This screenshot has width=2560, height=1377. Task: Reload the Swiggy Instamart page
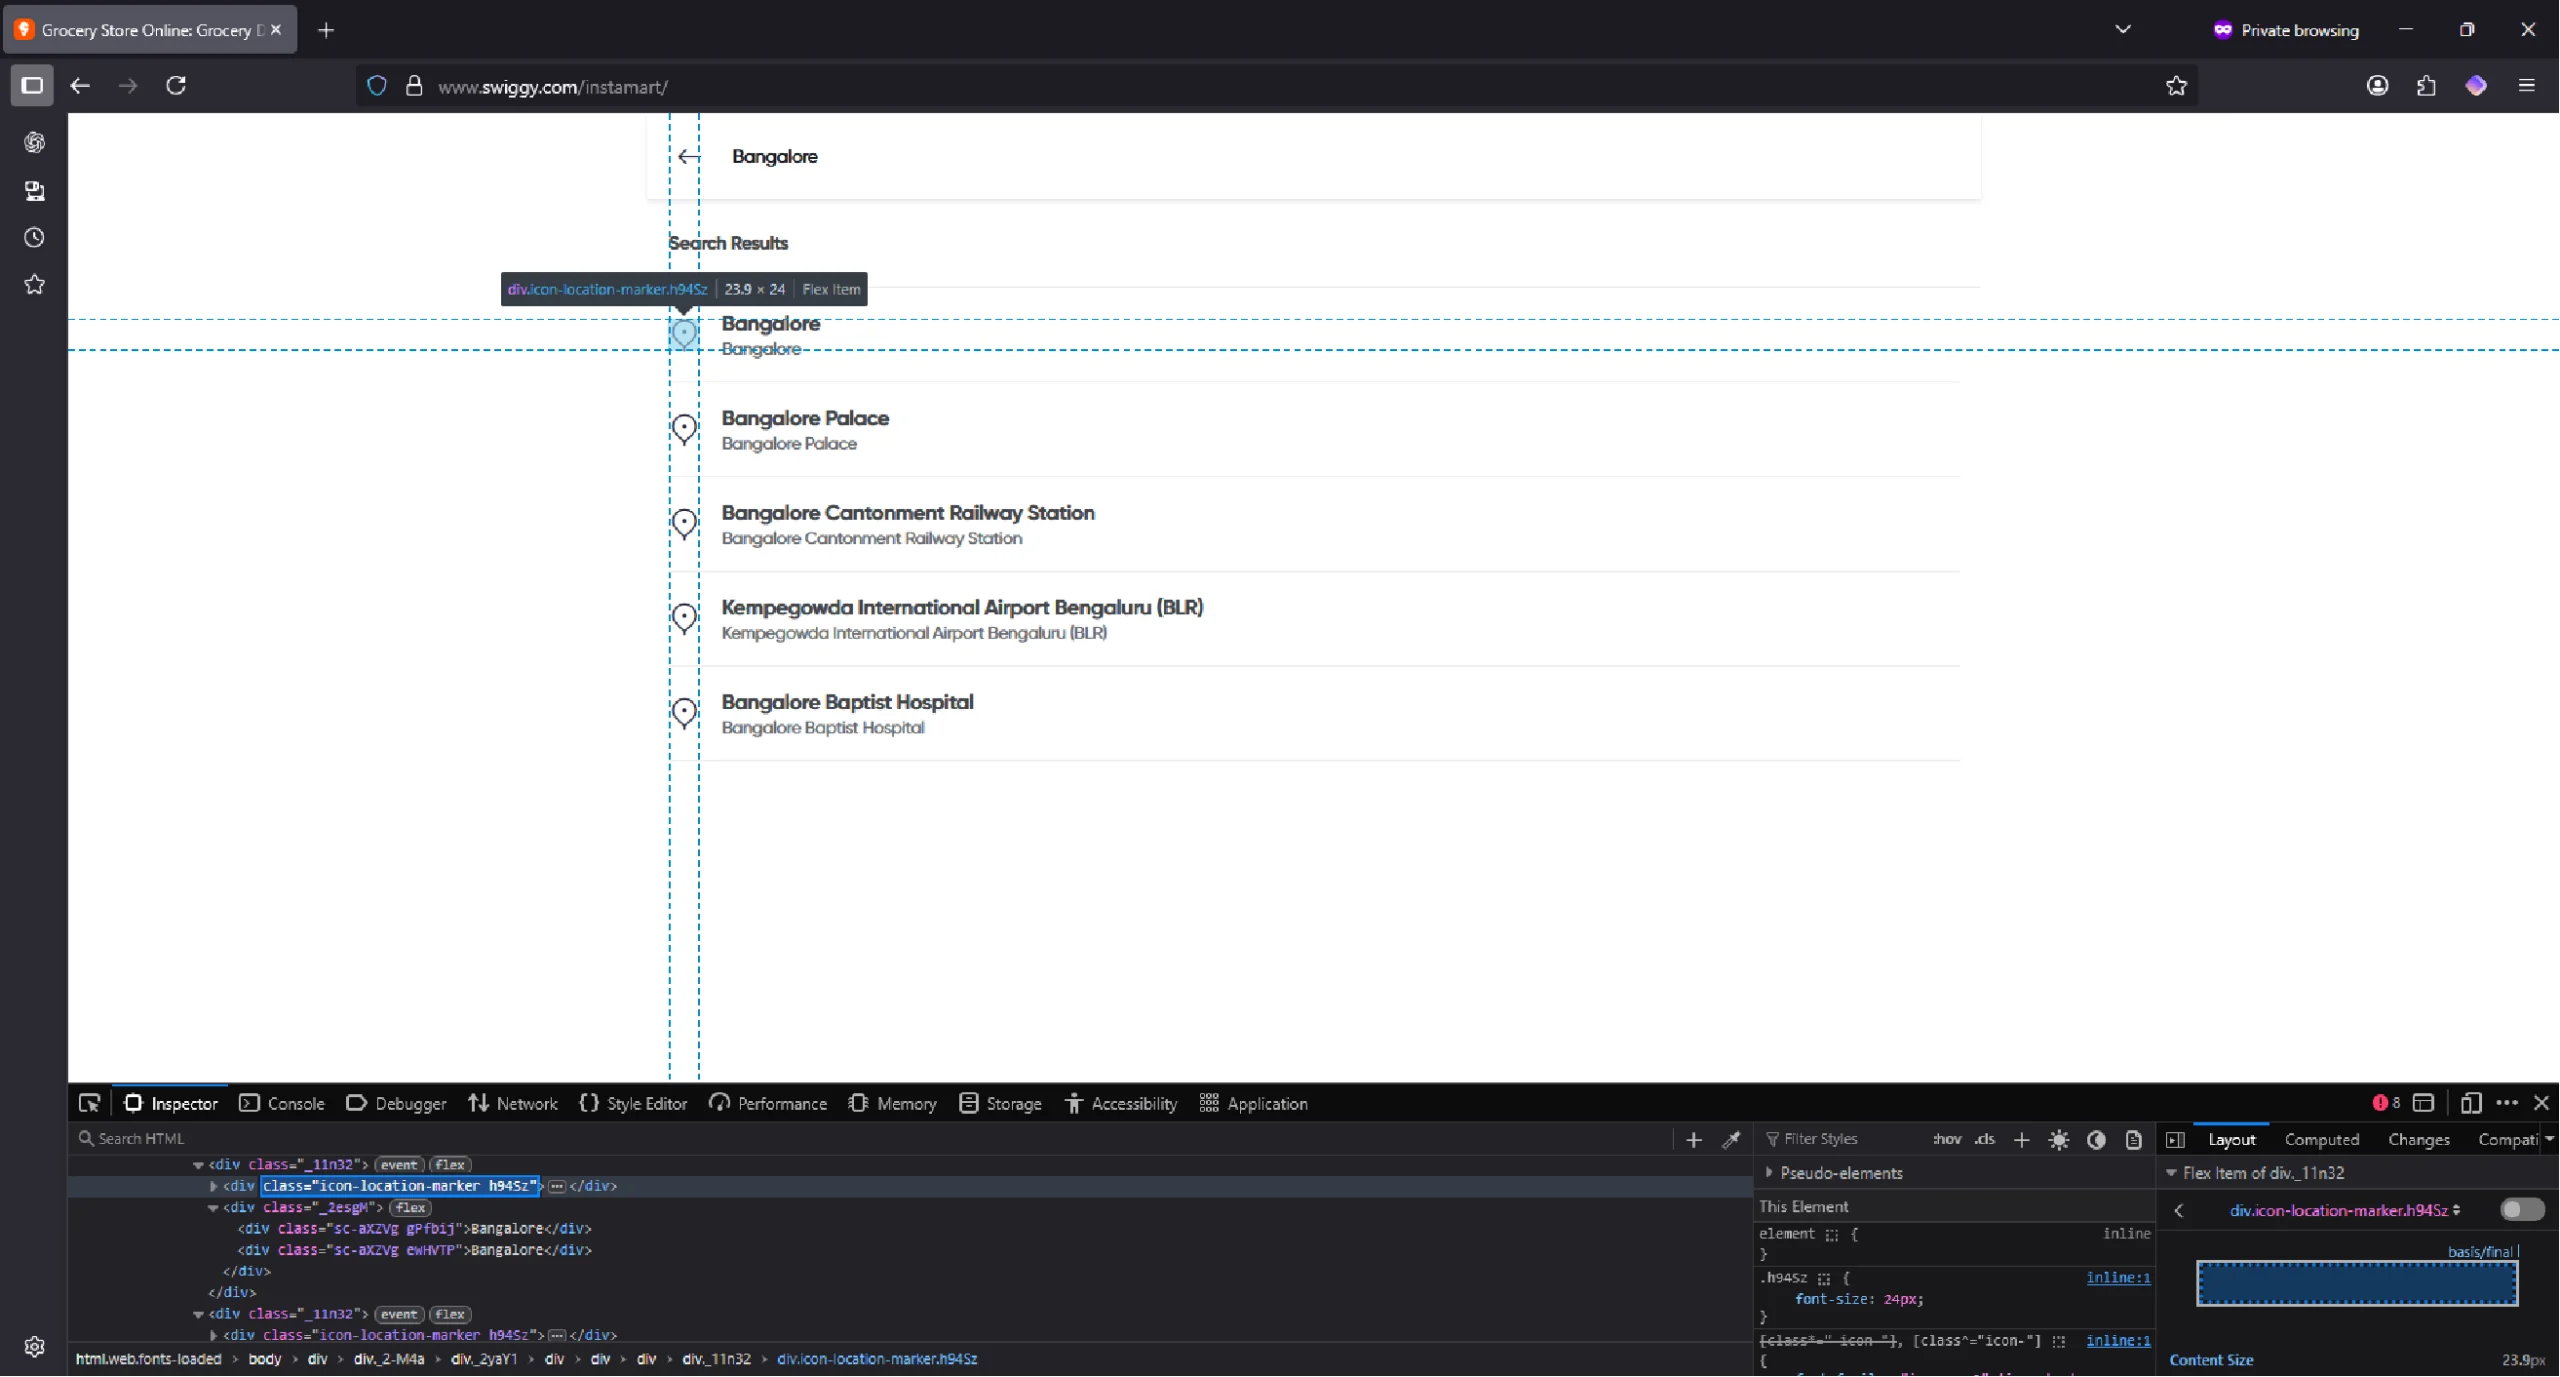pyautogui.click(x=176, y=86)
